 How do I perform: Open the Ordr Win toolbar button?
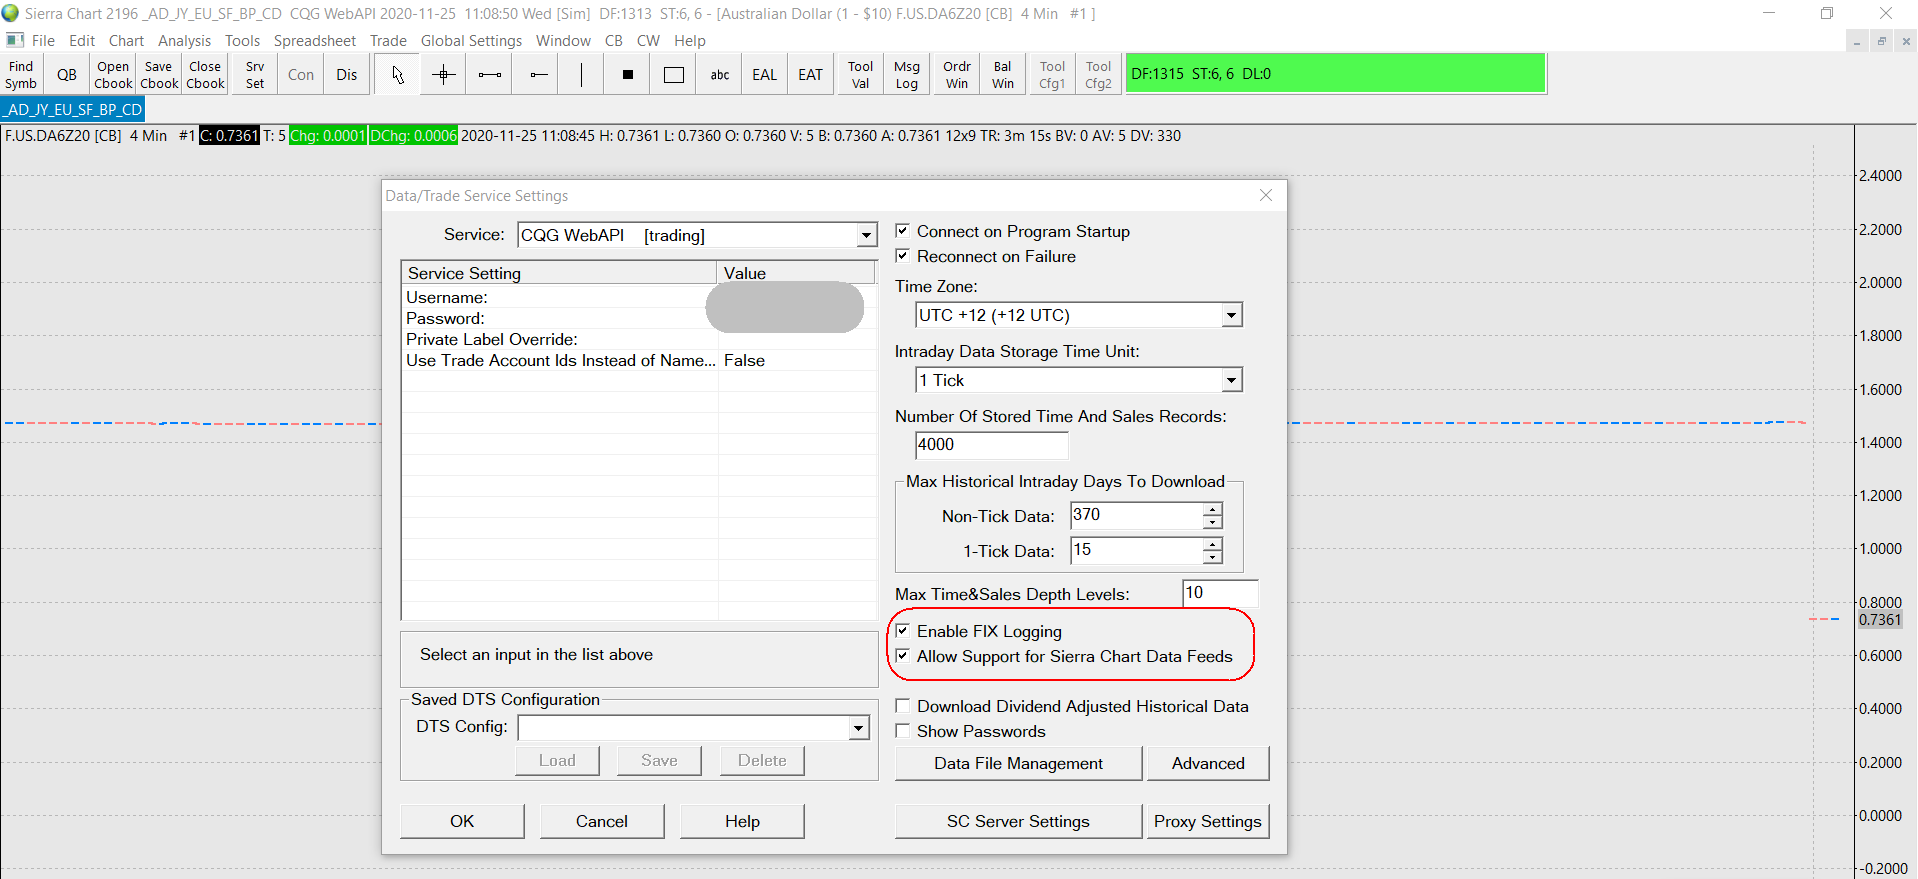[957, 75]
